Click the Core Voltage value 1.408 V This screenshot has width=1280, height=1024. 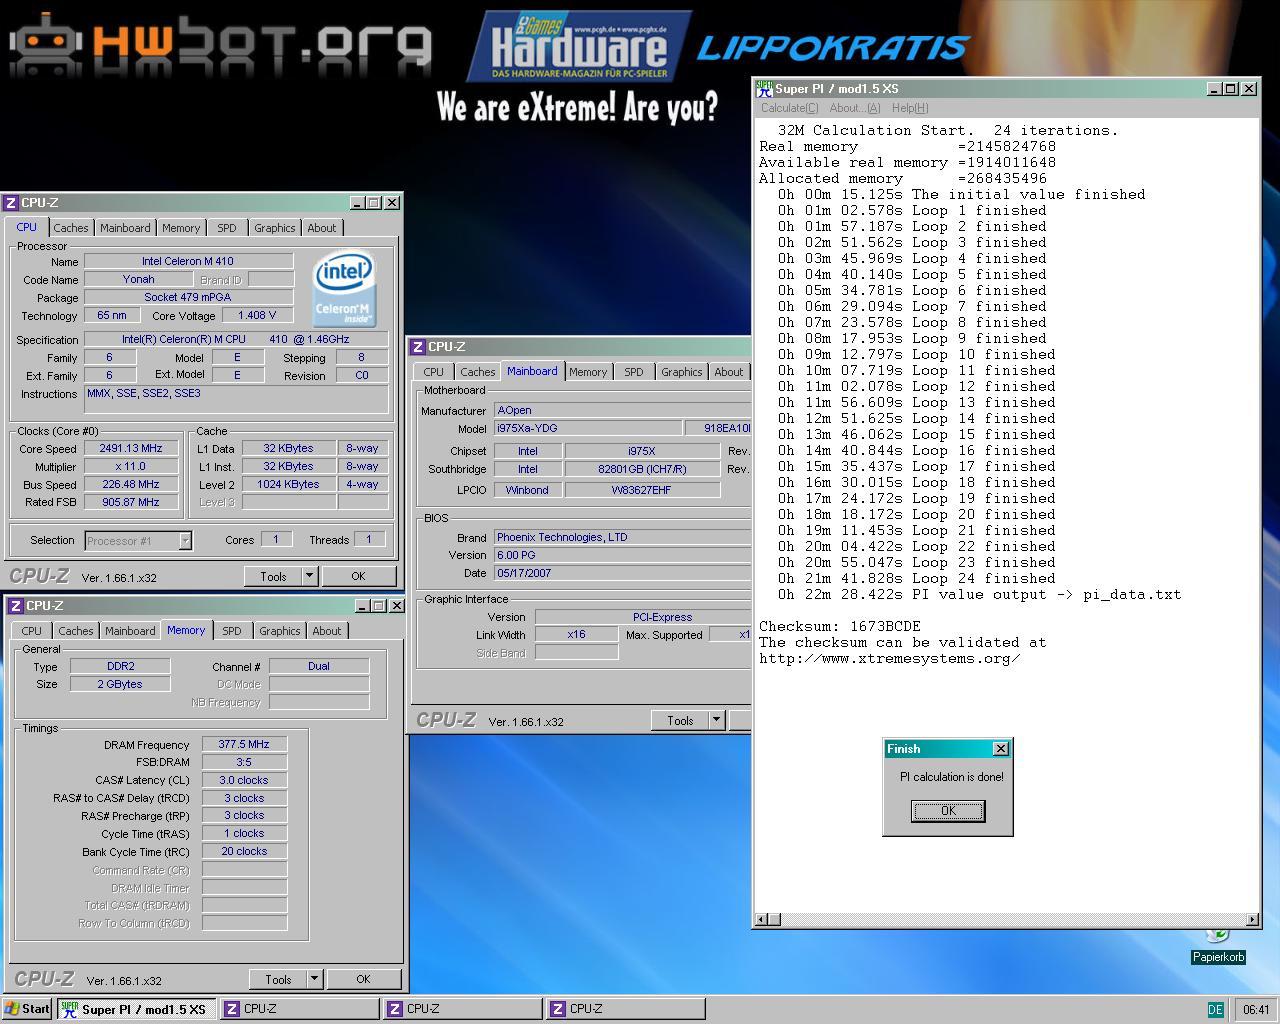pyautogui.click(x=258, y=316)
